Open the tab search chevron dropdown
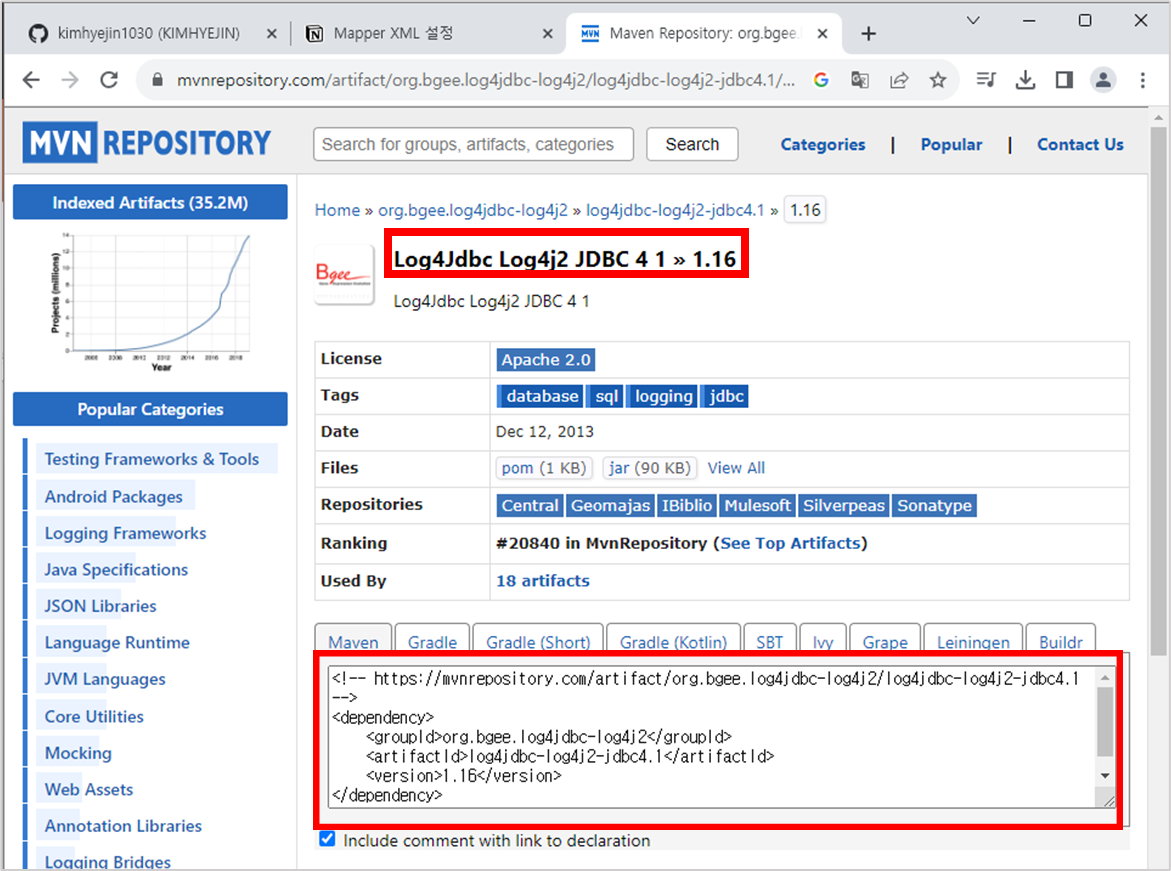Viewport: 1171px width, 871px height. click(972, 21)
